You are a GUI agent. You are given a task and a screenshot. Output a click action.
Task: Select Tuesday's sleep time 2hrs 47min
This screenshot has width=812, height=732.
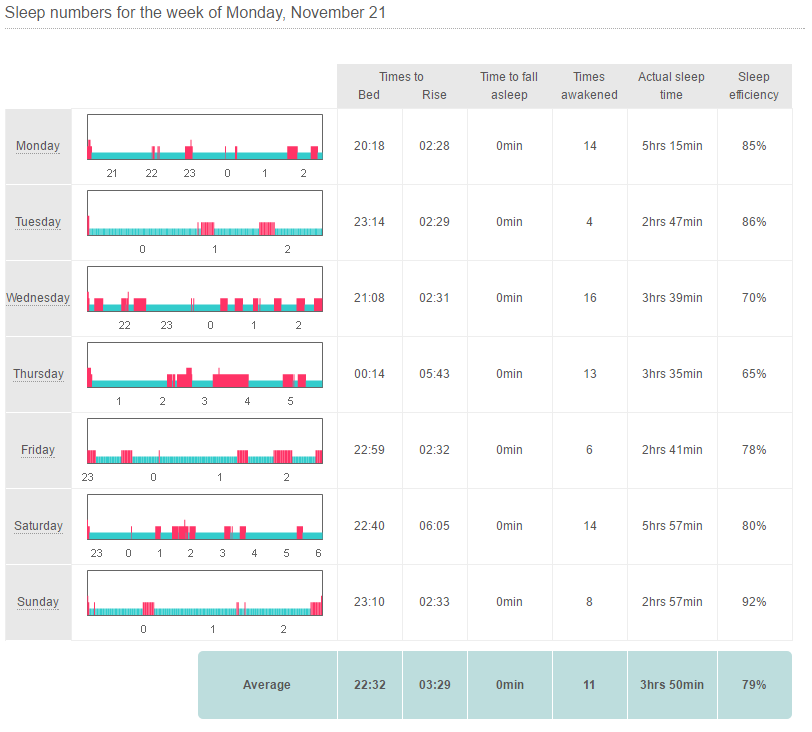(672, 222)
